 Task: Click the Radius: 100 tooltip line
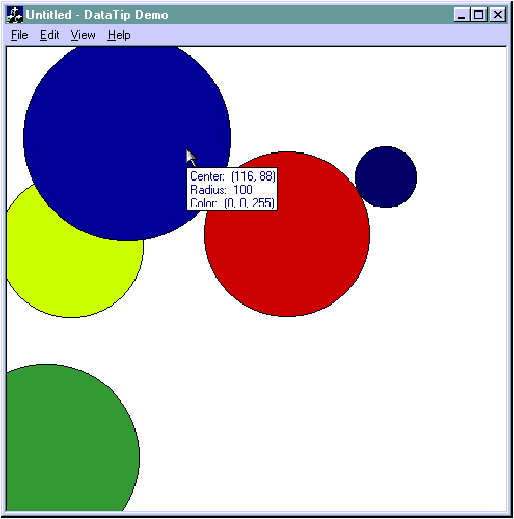pos(221,190)
